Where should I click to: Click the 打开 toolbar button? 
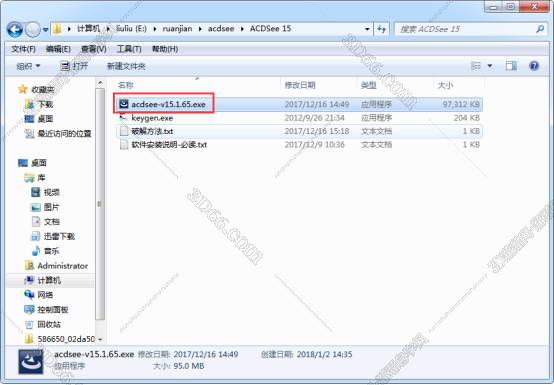(x=74, y=66)
